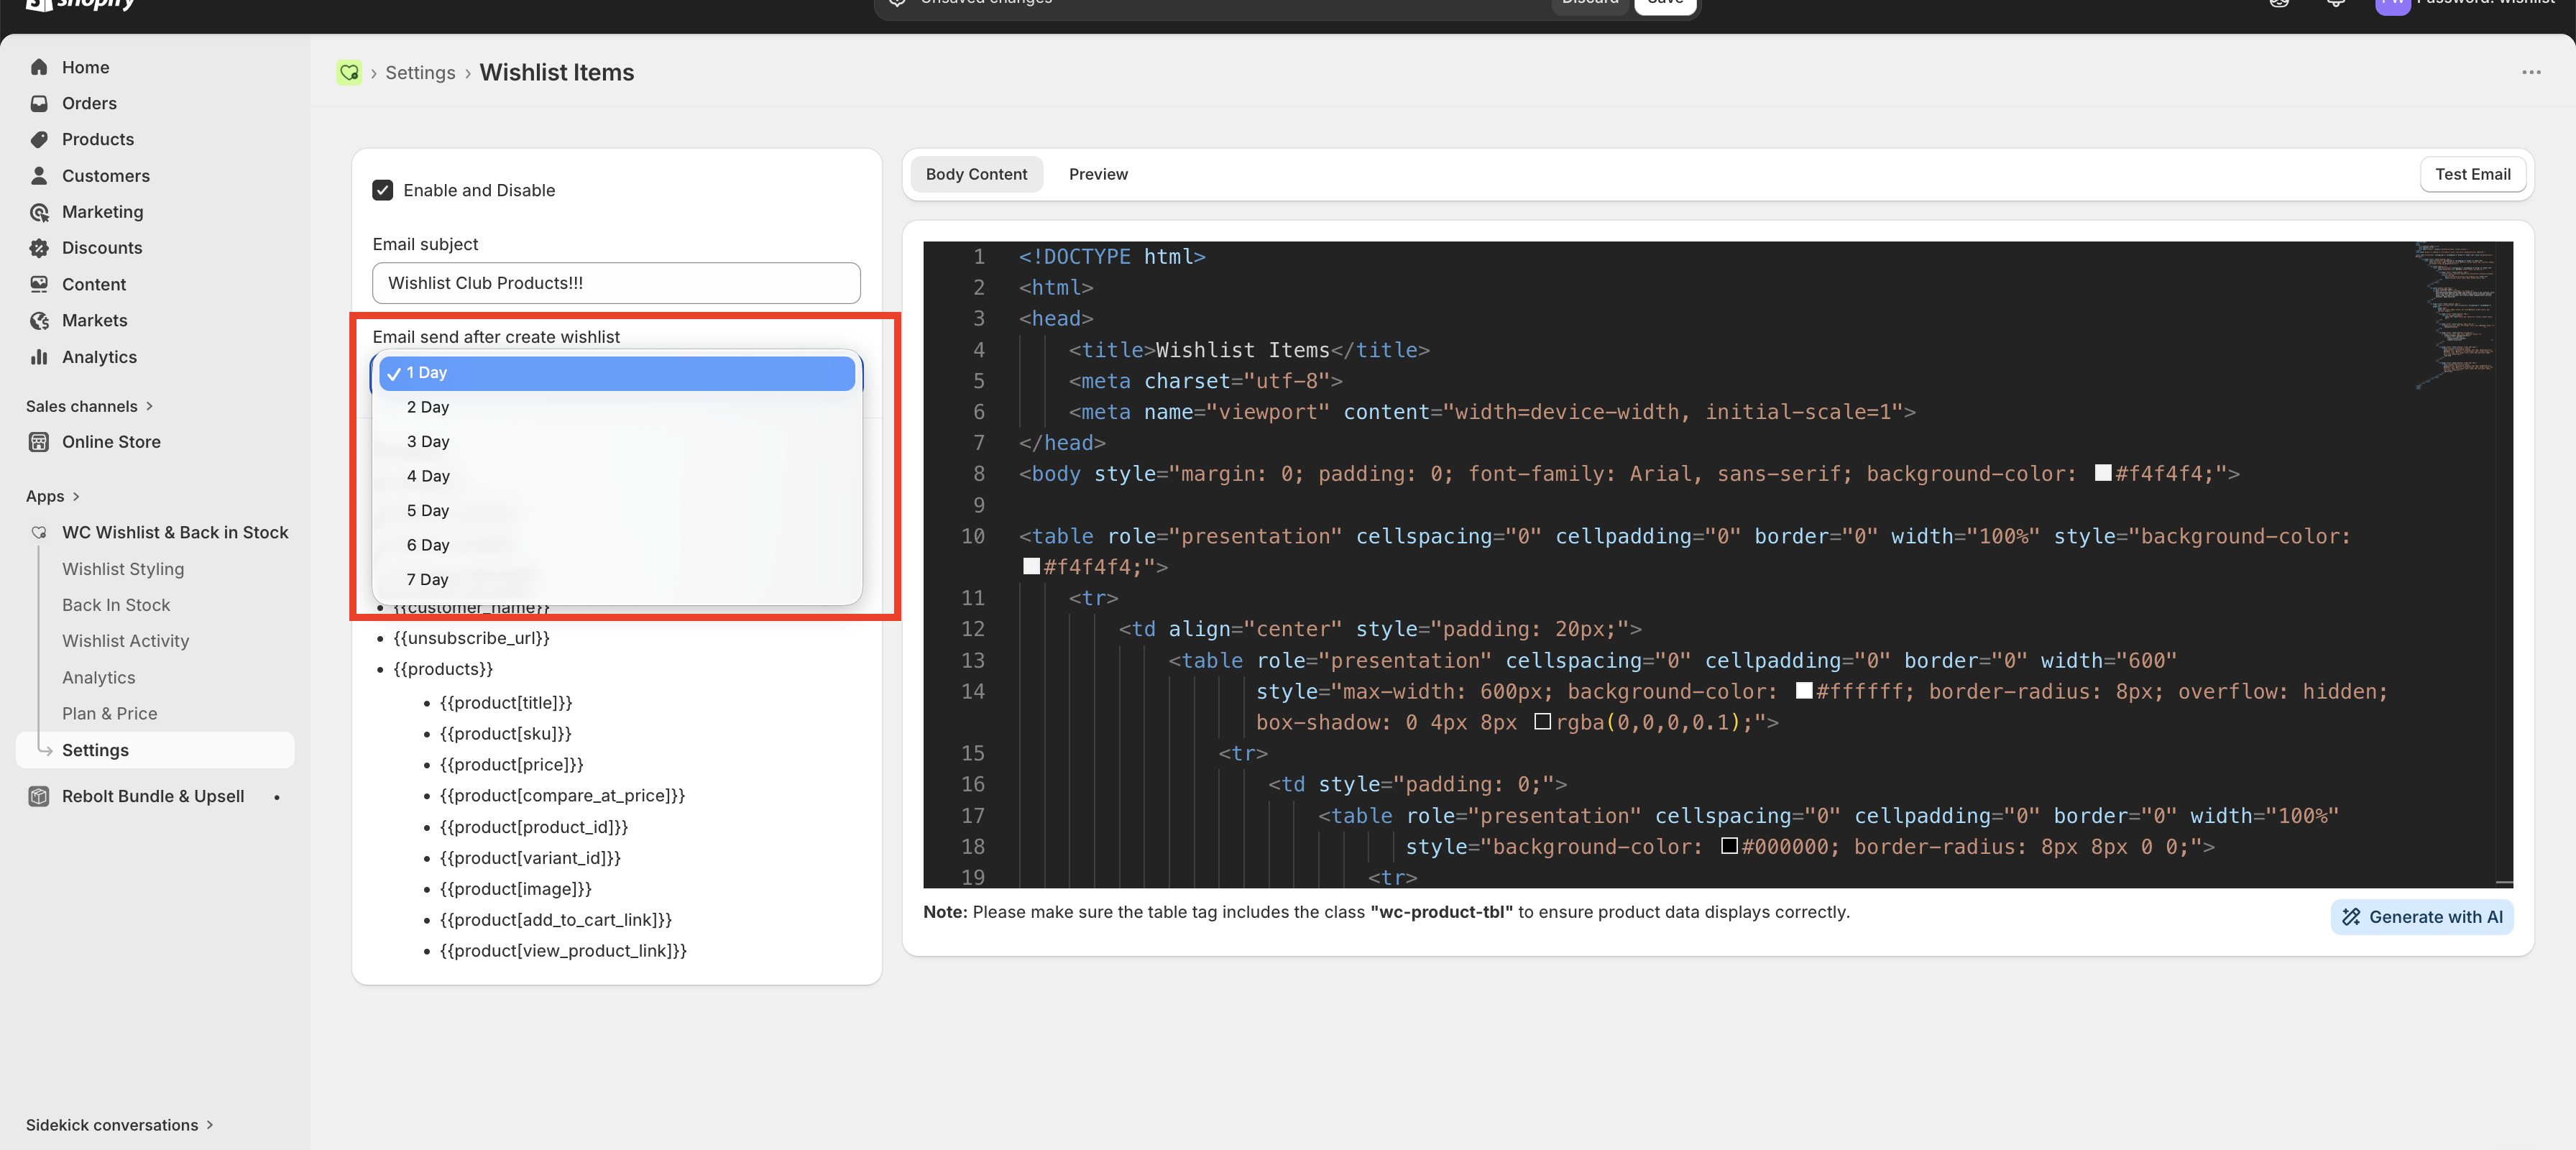This screenshot has width=2576, height=1150.
Task: Click the Markets globe icon
Action: point(39,320)
